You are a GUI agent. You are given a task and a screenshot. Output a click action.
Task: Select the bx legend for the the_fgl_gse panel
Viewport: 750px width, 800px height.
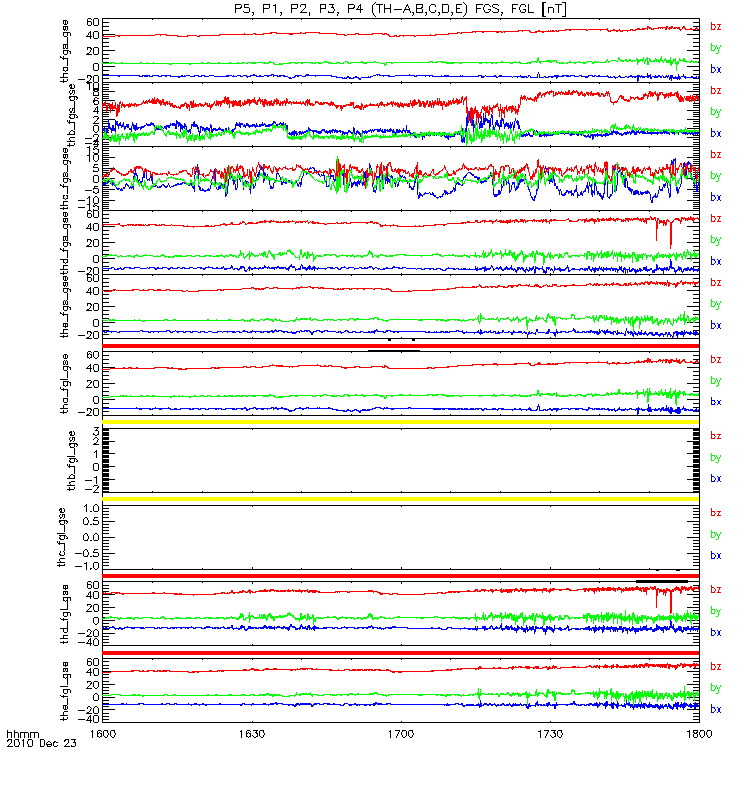click(x=716, y=710)
